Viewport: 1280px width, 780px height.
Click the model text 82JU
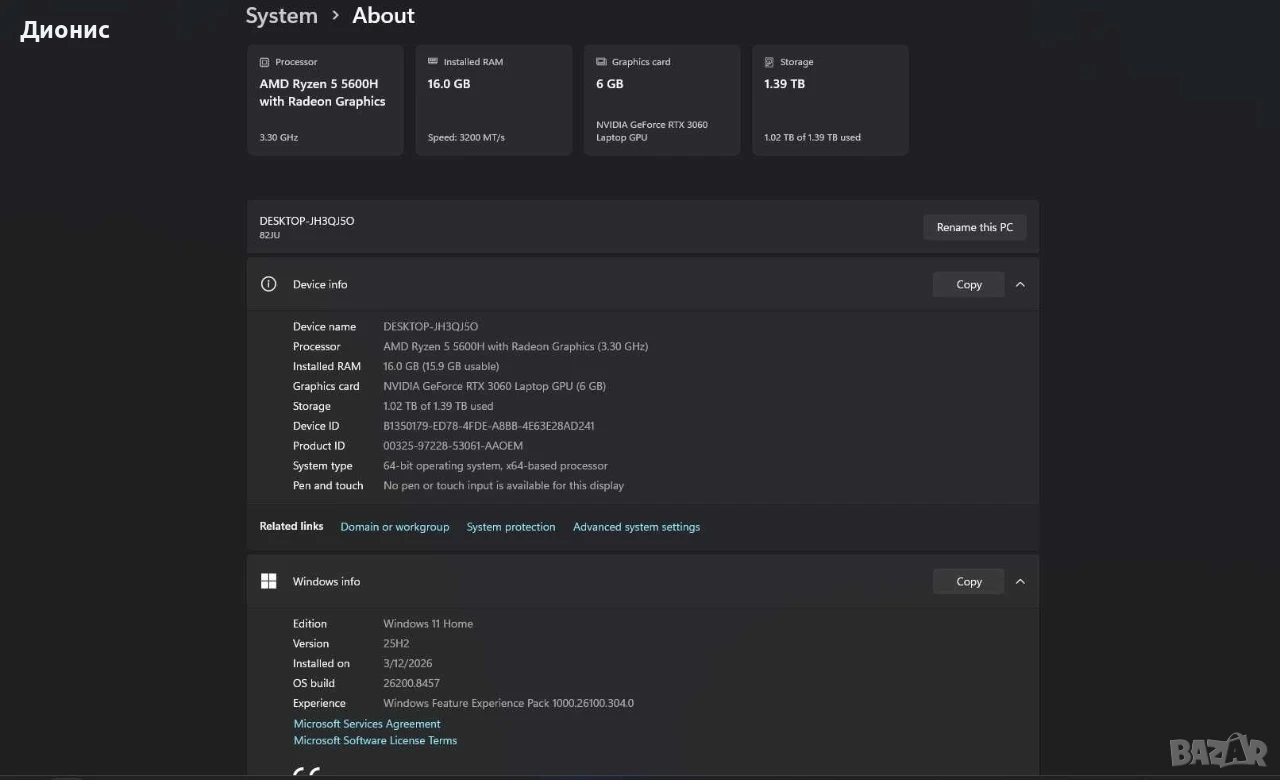tap(270, 235)
